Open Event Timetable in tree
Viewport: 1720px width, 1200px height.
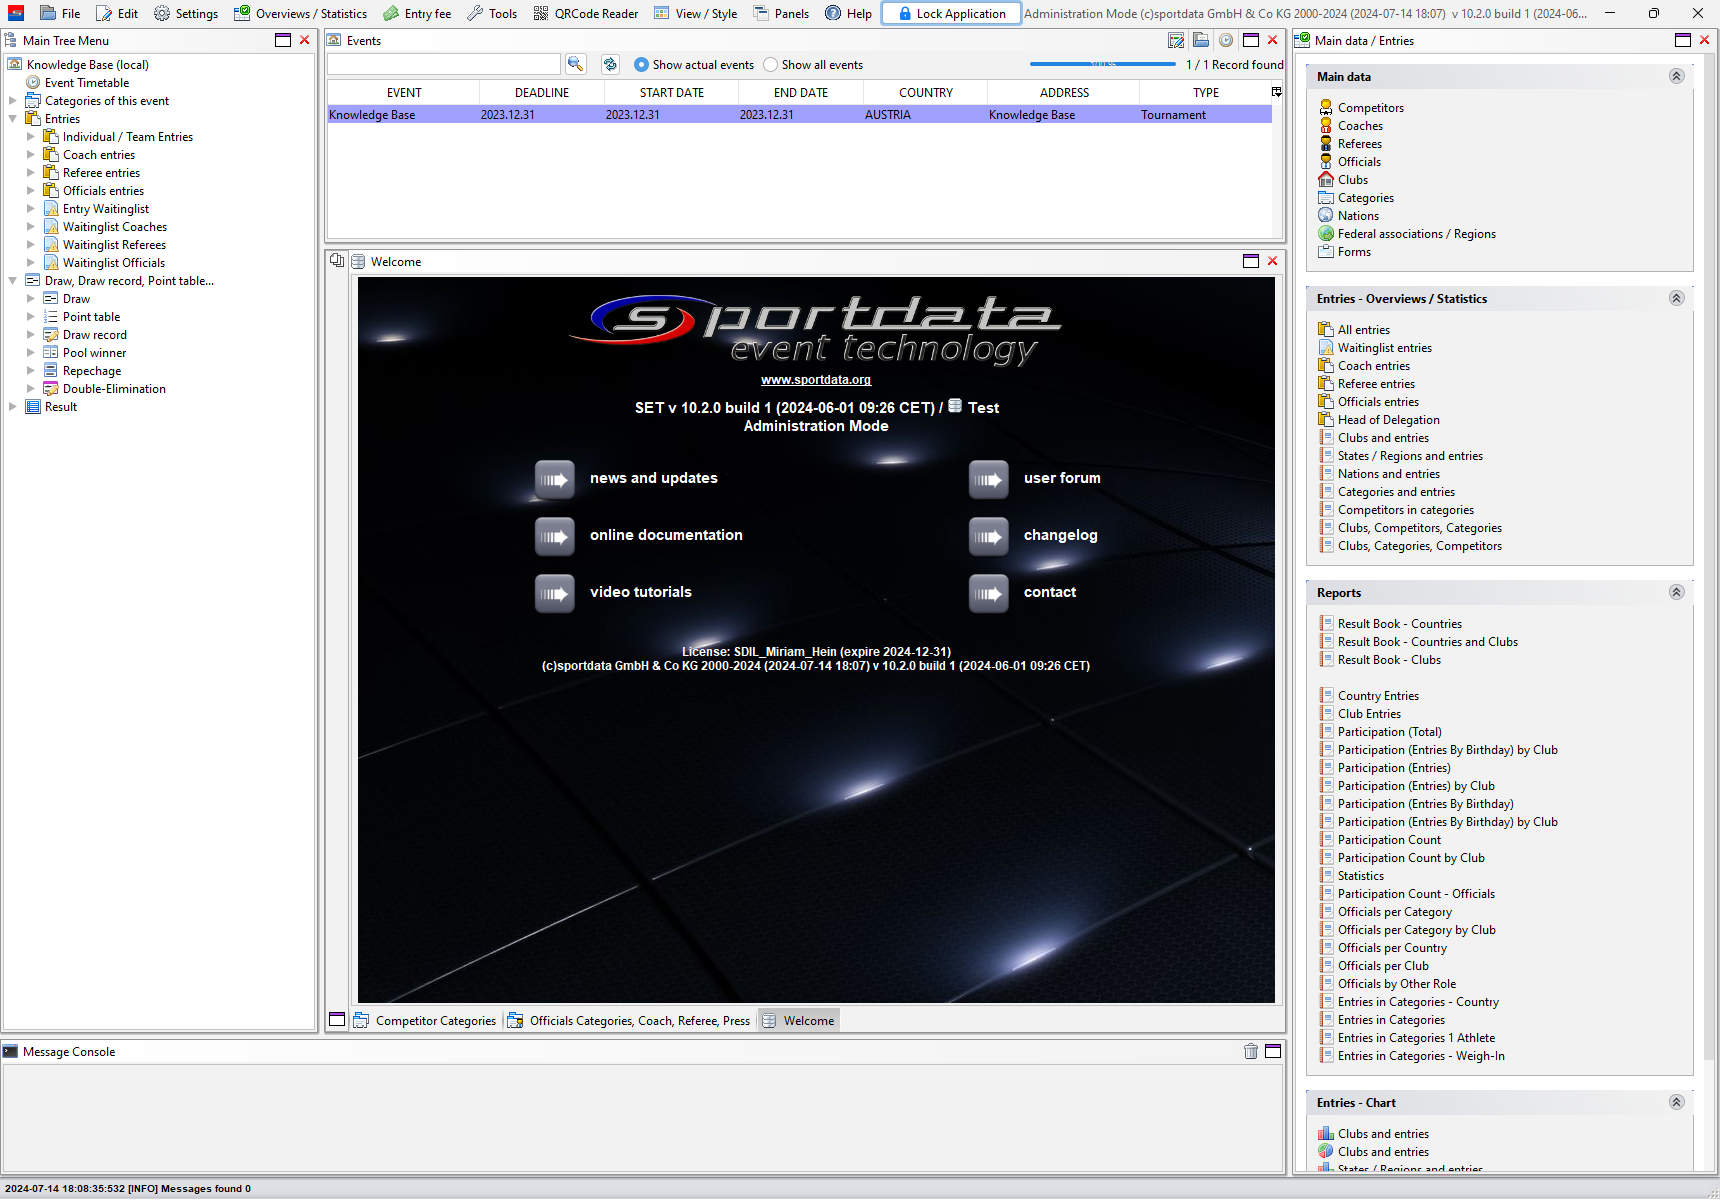click(87, 83)
